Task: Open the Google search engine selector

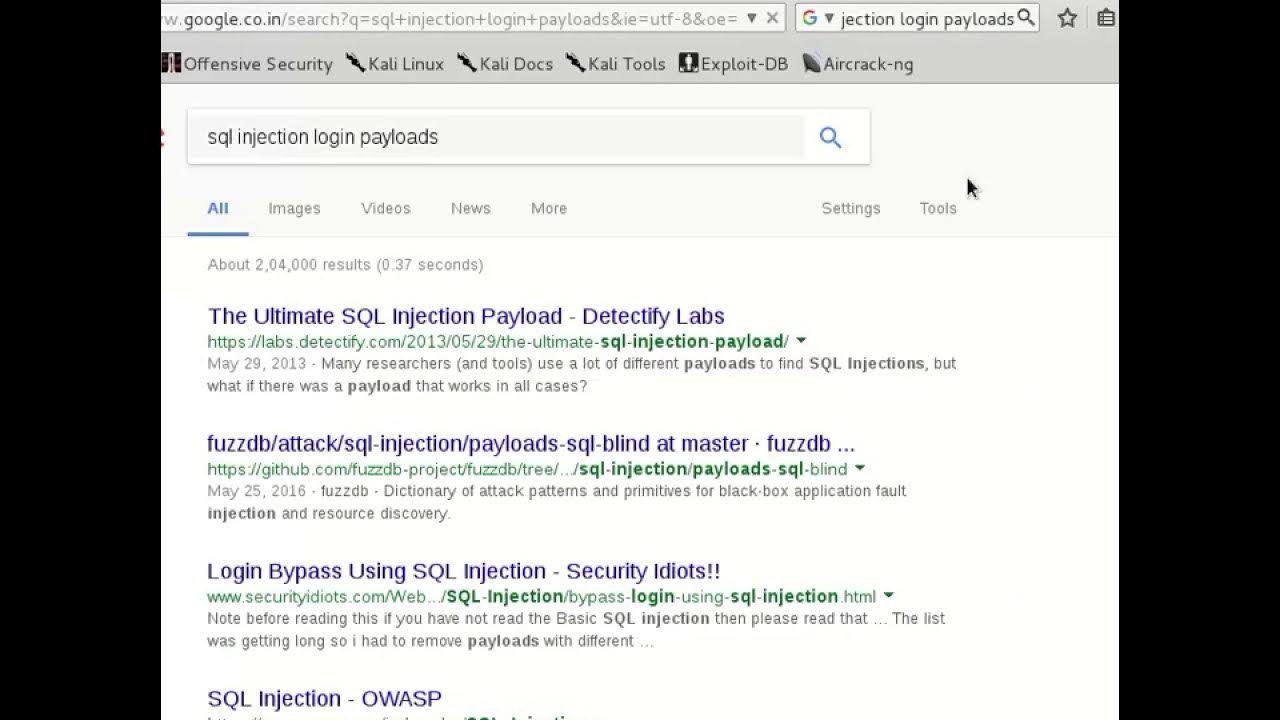Action: click(x=818, y=18)
